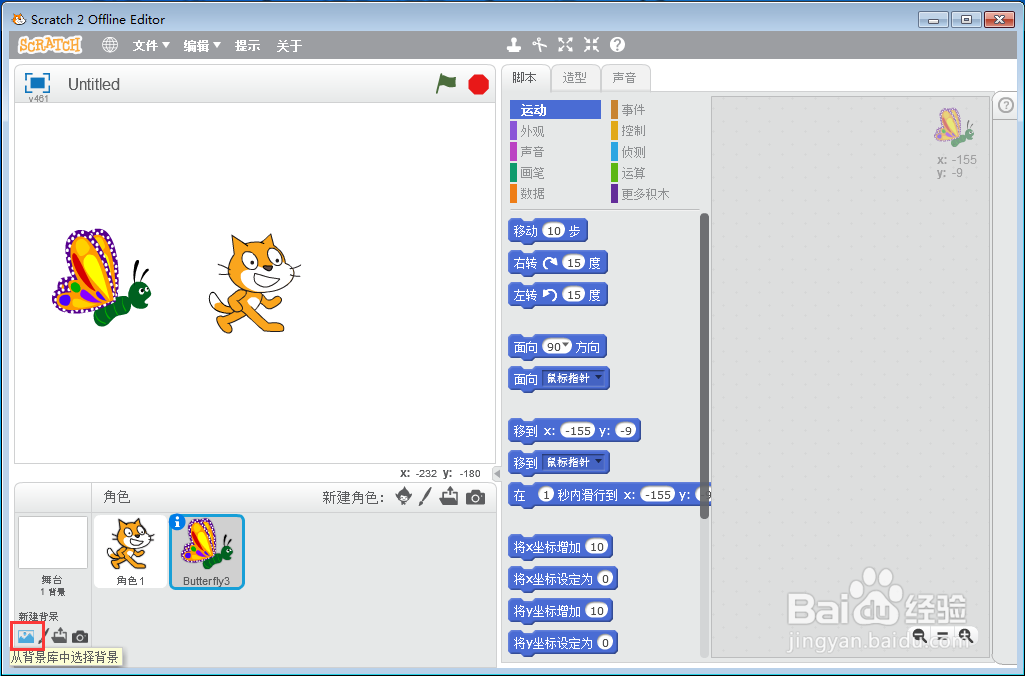Screen dimensions: 1025x676
Task: Zoom out the scripts area
Action: tap(919, 635)
